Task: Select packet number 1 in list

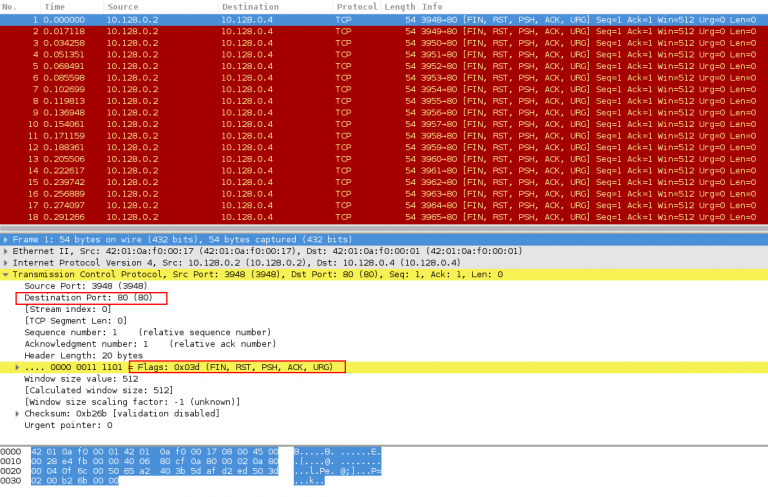Action: tap(300, 19)
